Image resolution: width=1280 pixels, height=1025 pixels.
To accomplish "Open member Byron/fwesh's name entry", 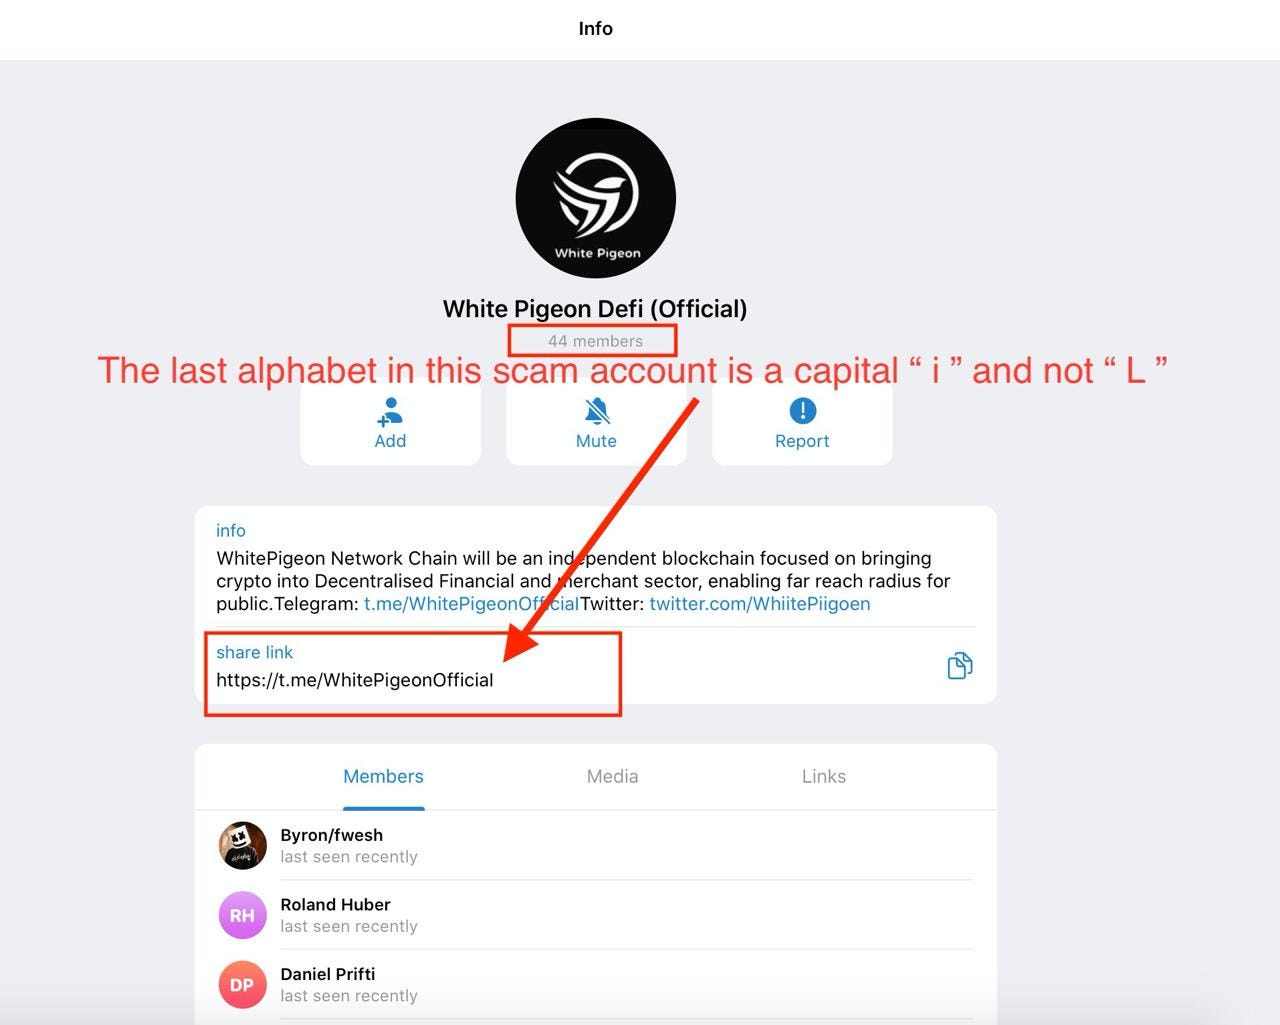I will click(331, 835).
